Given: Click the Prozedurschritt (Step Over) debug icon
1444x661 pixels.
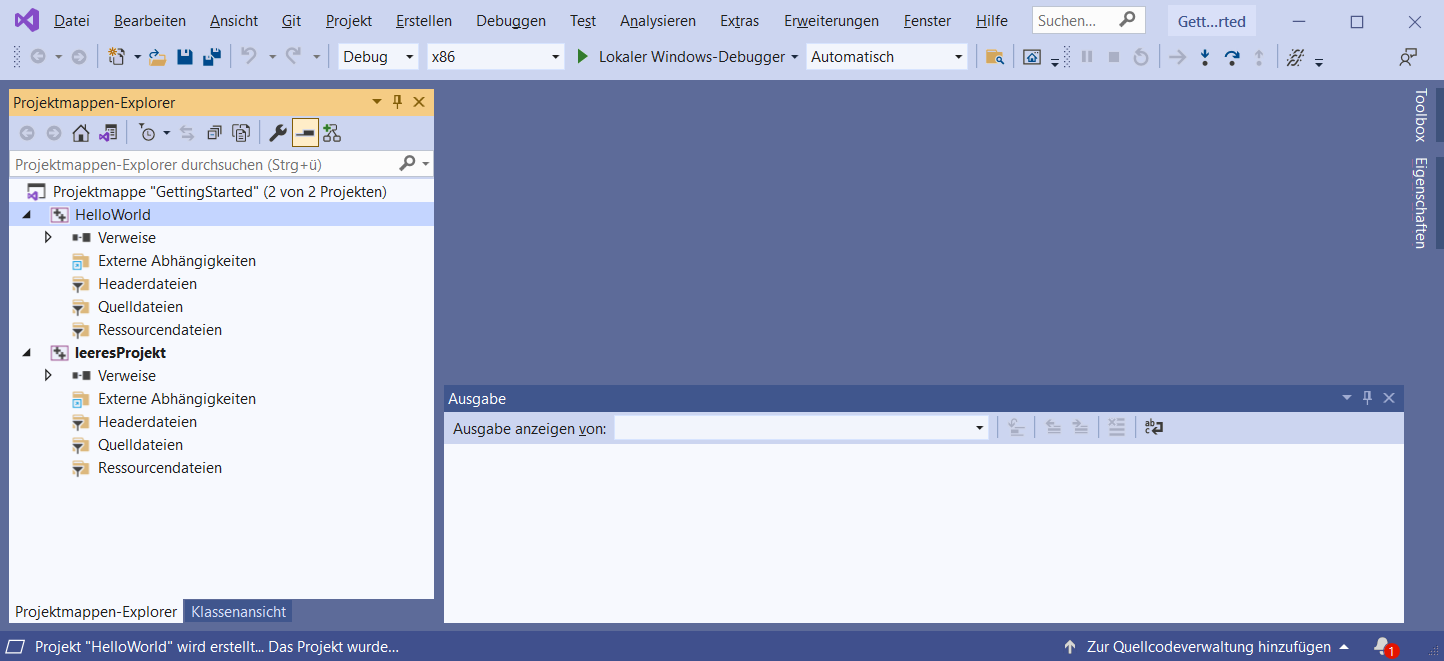Looking at the screenshot, I should (1233, 57).
